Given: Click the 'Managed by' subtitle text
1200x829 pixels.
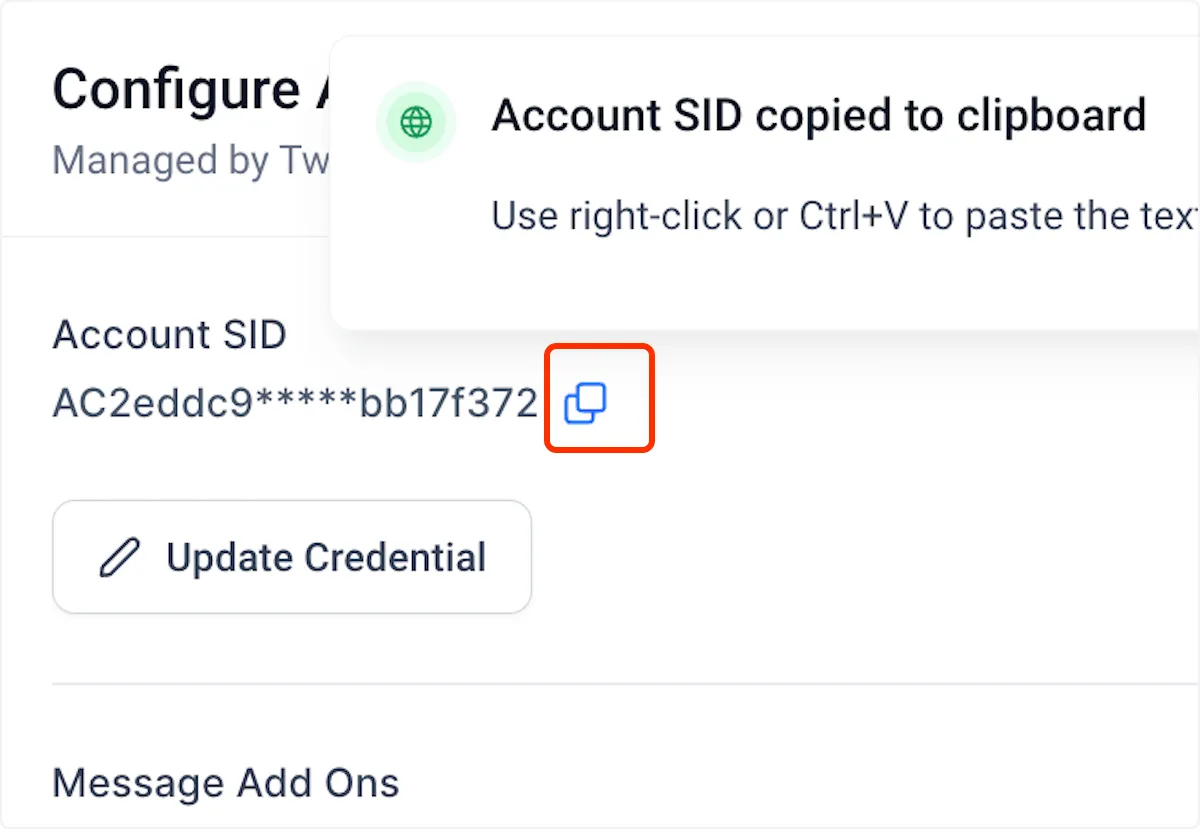Looking at the screenshot, I should tap(190, 160).
